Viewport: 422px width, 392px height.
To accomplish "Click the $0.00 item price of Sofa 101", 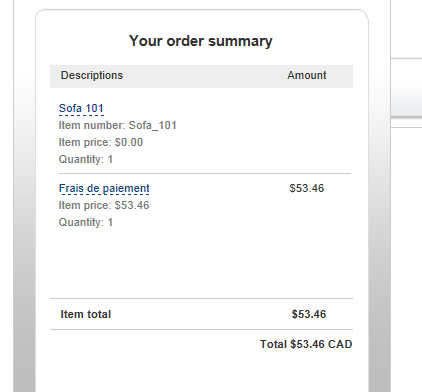I will coord(129,142).
